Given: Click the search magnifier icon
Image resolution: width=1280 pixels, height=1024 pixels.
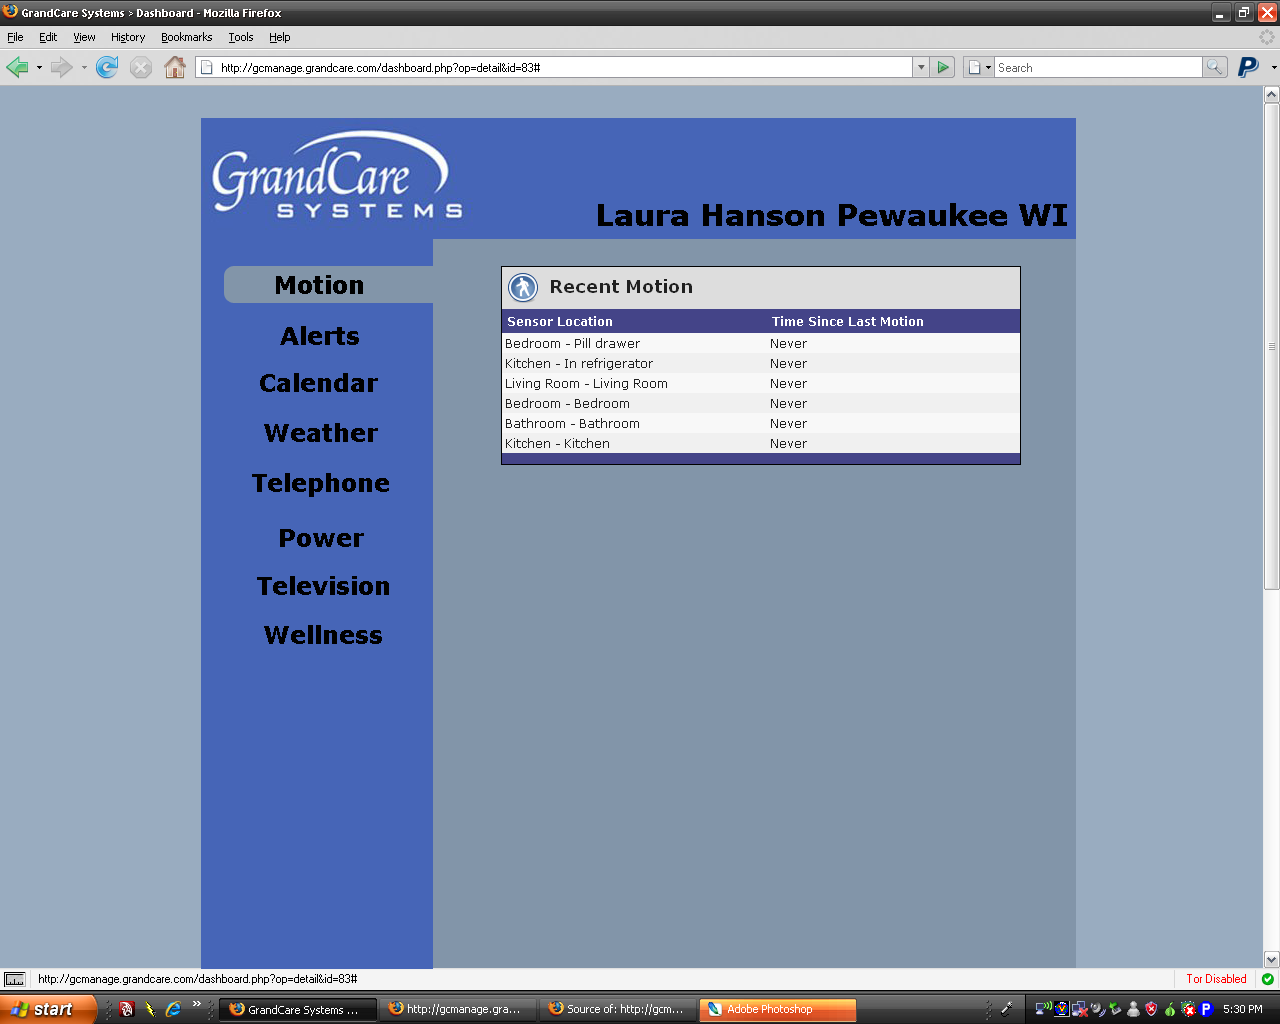Looking at the screenshot, I should point(1215,67).
